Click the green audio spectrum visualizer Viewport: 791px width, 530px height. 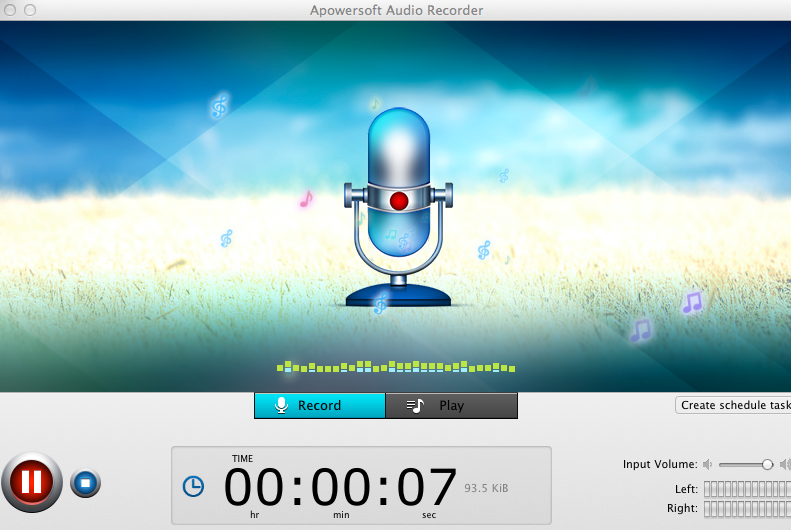pos(396,367)
